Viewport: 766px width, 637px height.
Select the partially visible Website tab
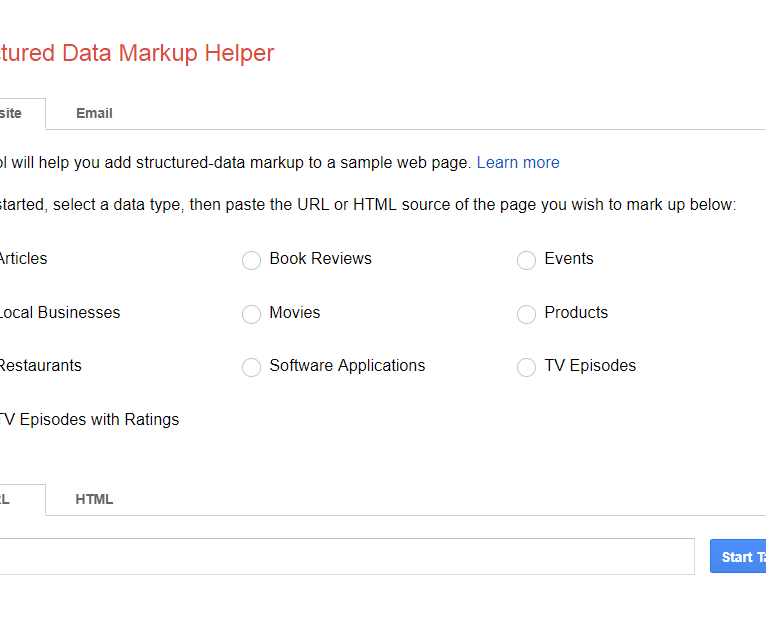coord(14,113)
